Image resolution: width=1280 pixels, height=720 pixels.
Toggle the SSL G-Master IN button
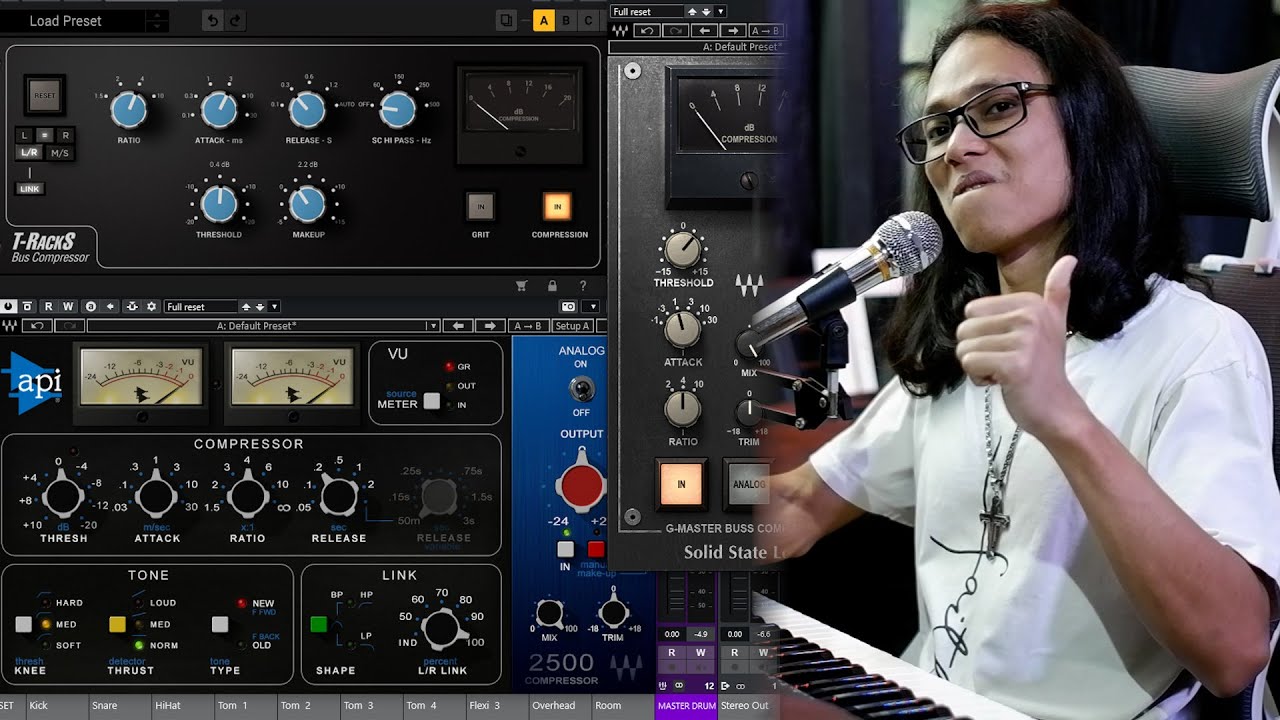[x=682, y=484]
